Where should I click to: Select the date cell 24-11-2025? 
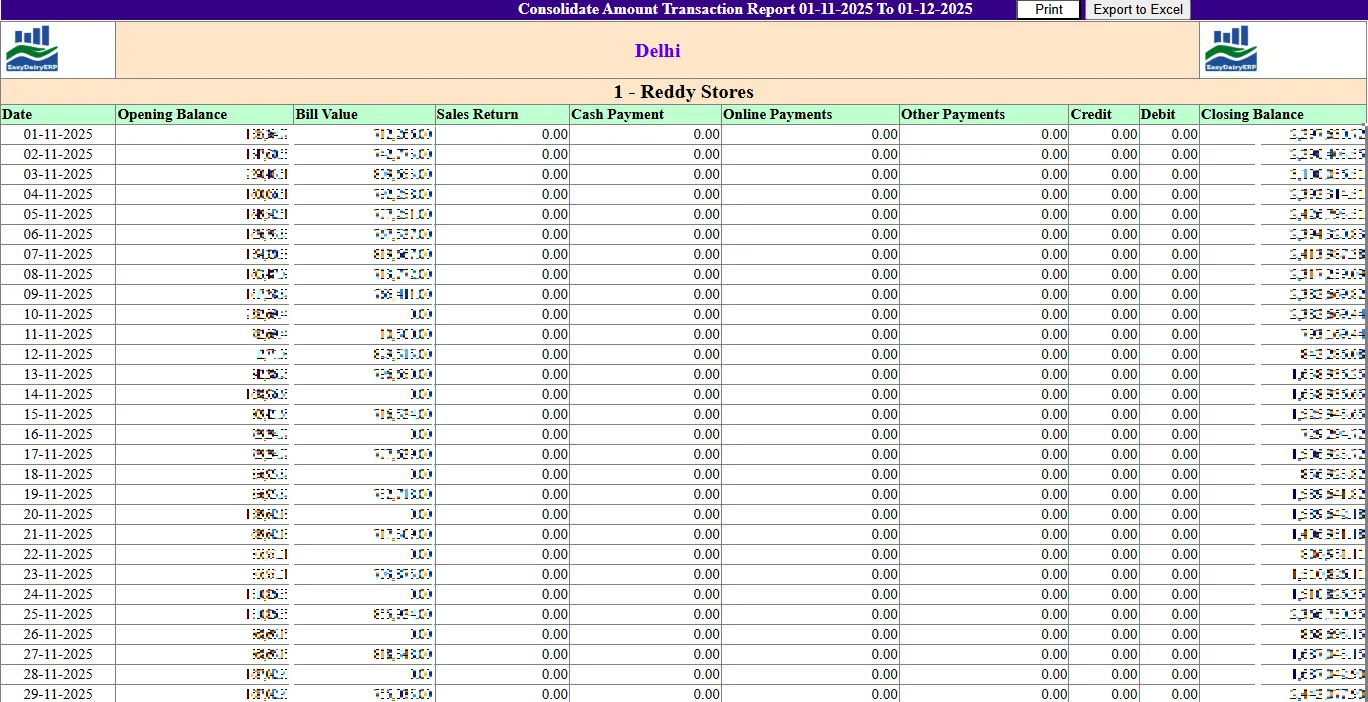point(58,594)
